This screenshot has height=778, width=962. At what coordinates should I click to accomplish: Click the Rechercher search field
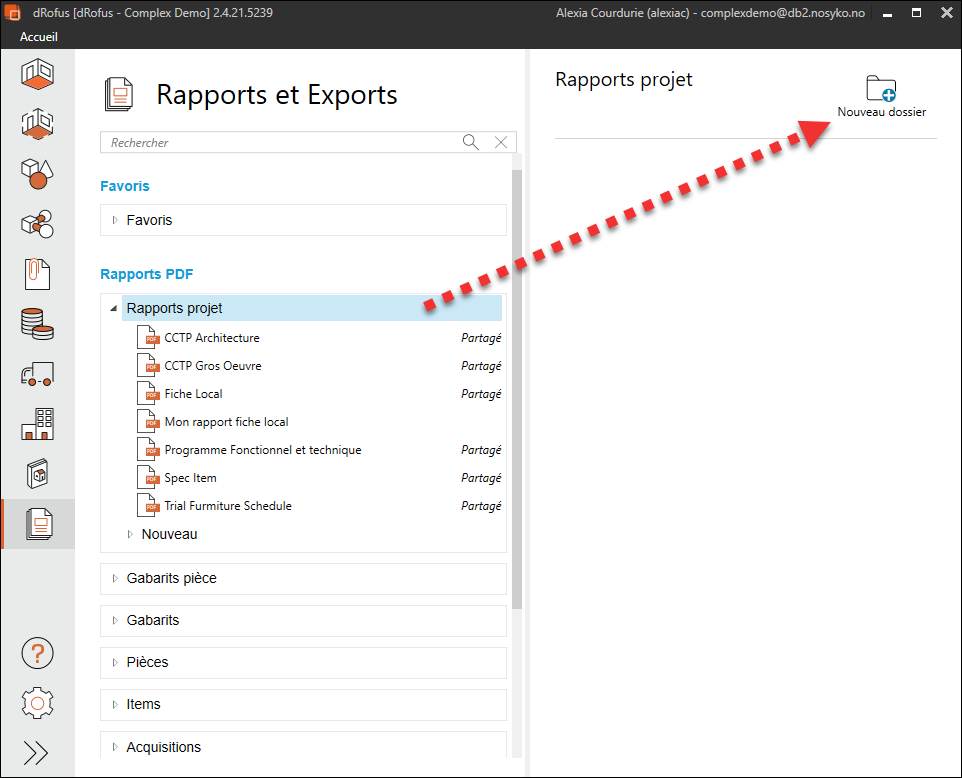pyautogui.click(x=280, y=143)
